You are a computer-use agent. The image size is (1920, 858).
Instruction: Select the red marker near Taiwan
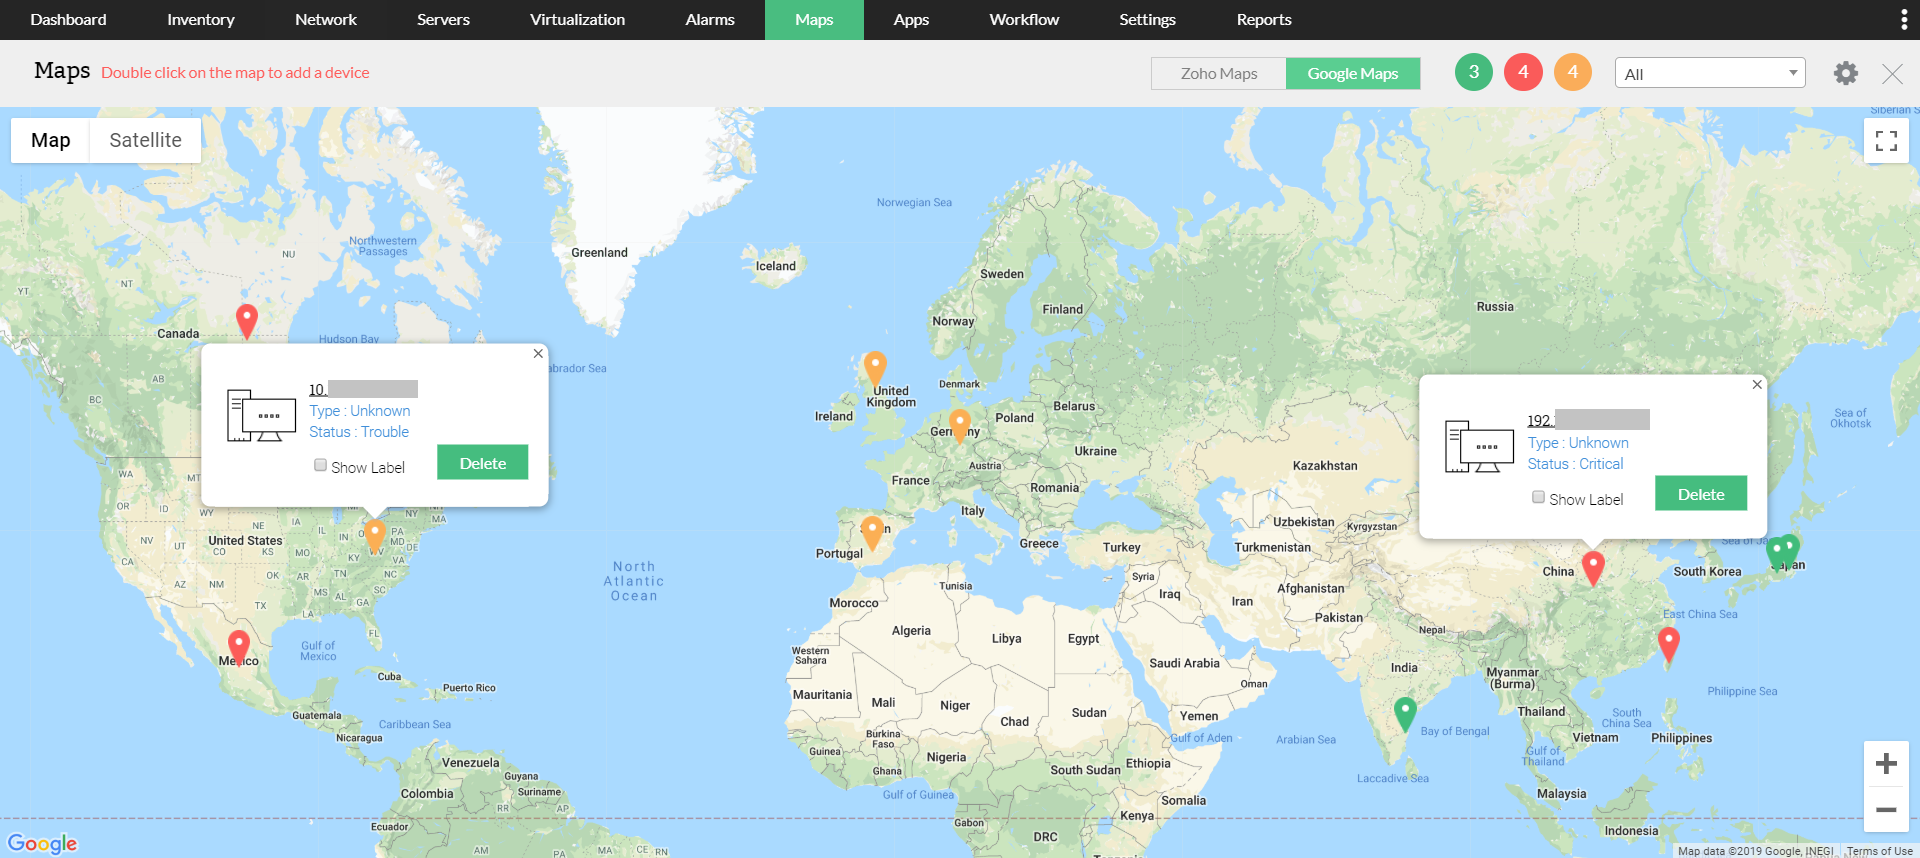pos(1668,645)
